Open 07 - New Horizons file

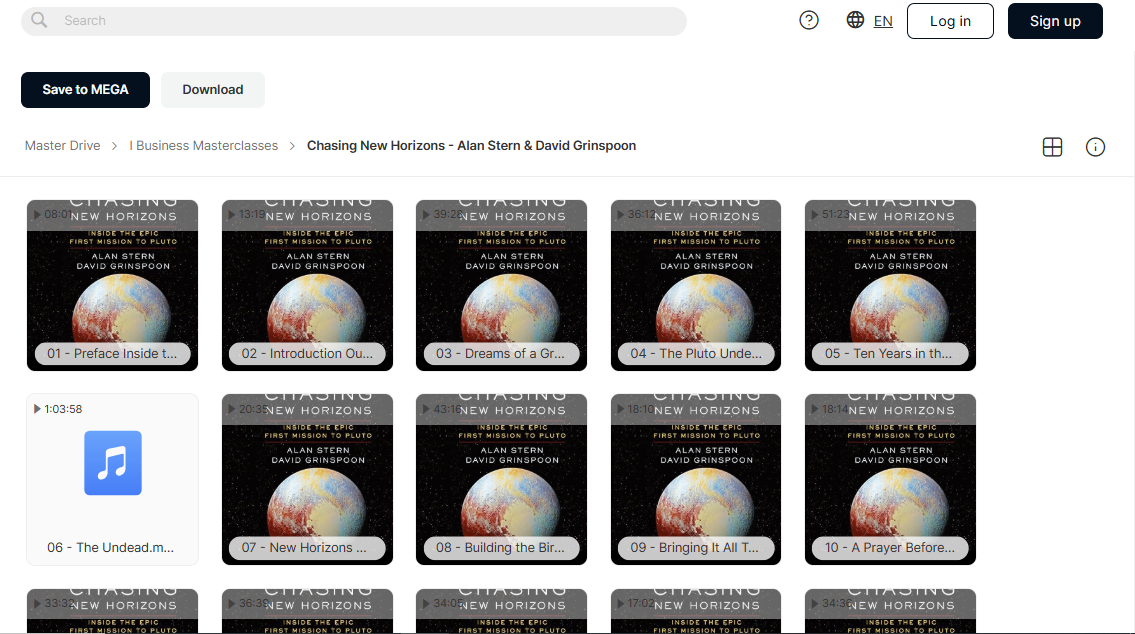pos(308,479)
